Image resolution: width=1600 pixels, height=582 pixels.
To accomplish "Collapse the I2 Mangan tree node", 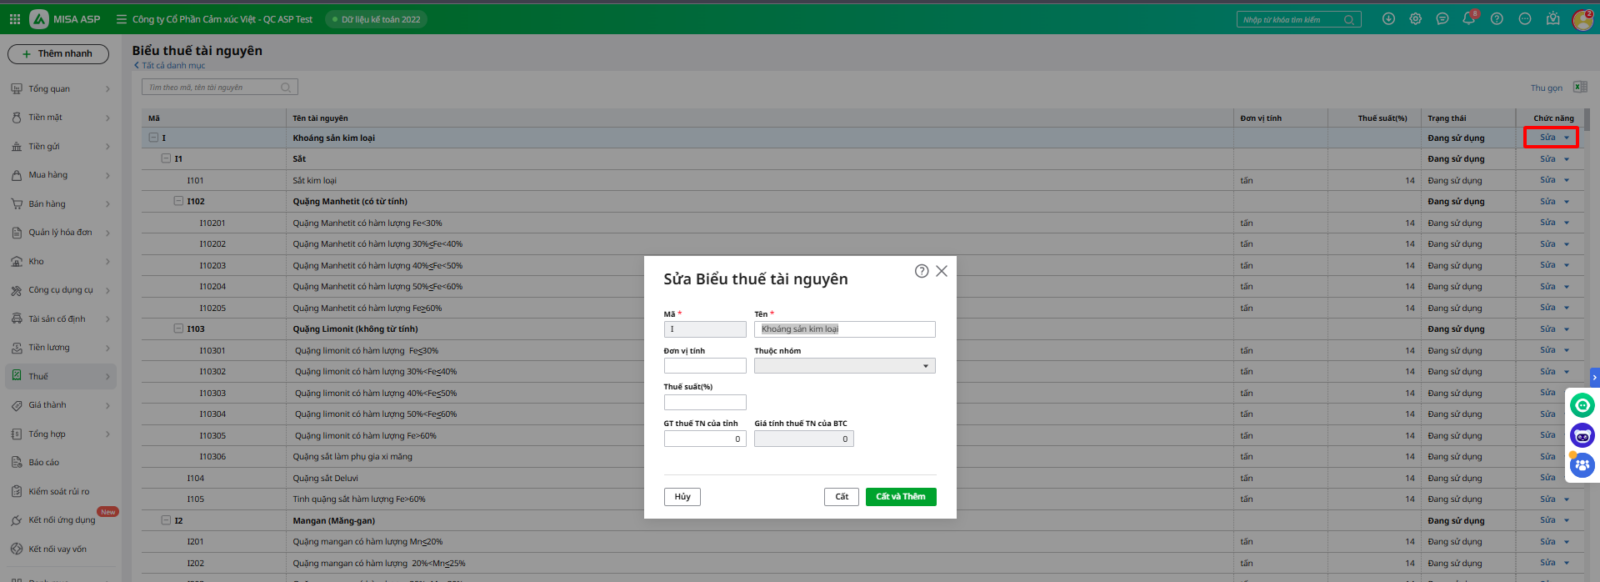I will coord(167,520).
